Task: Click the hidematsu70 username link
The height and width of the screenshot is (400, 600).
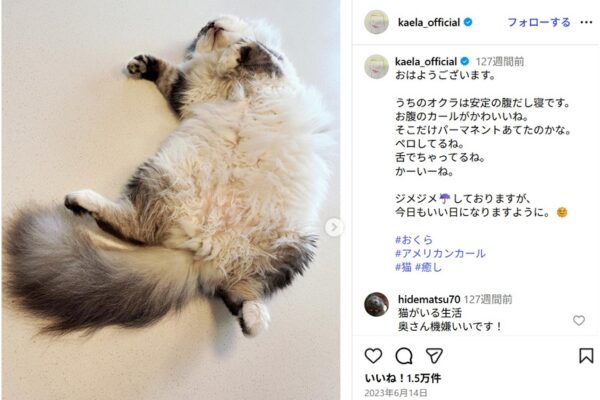Action: coord(429,299)
